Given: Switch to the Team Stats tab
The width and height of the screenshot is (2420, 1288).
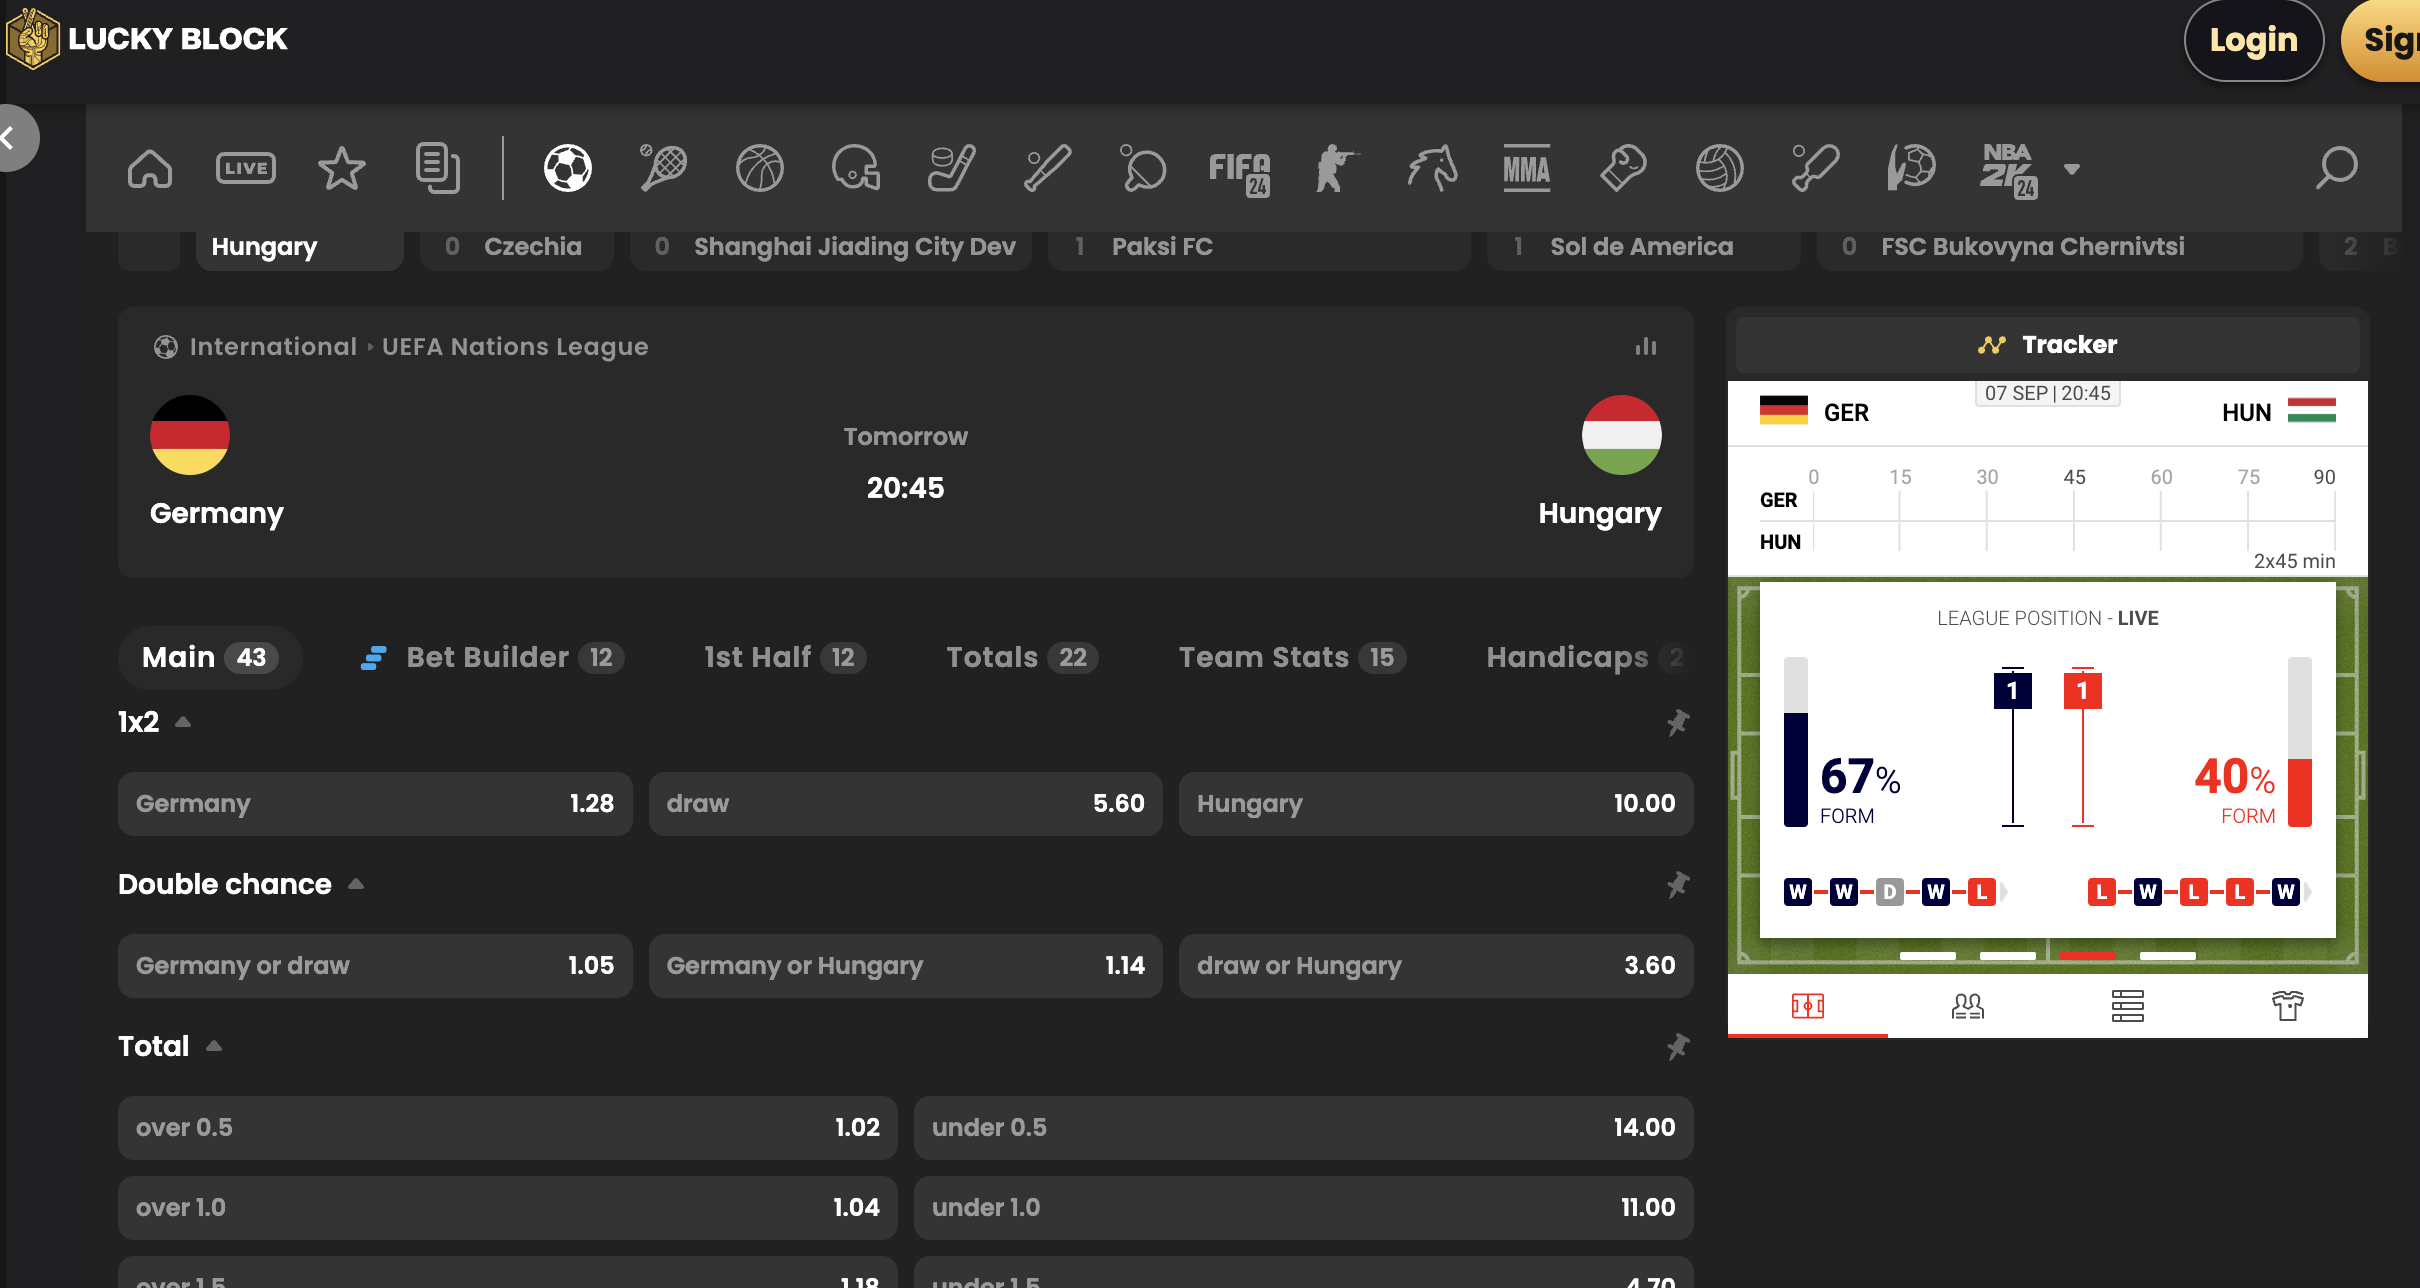Looking at the screenshot, I should coord(1292,657).
